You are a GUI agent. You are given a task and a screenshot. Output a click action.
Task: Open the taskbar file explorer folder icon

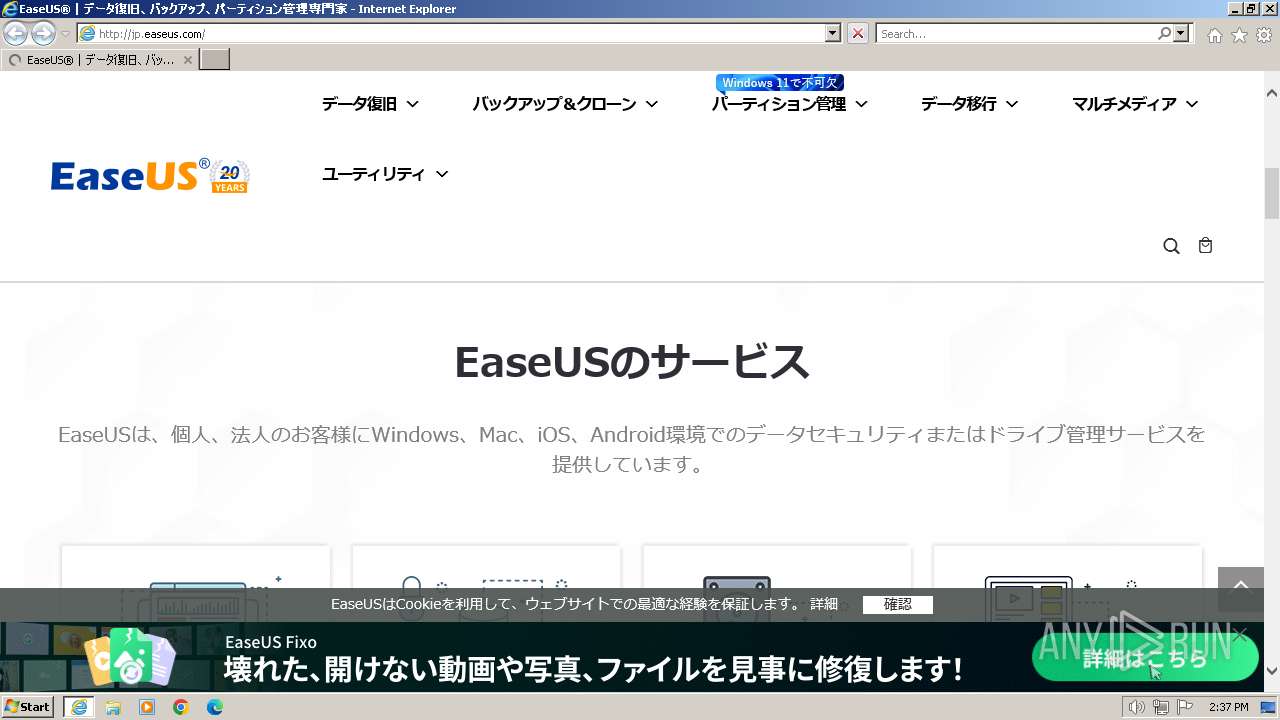(x=113, y=707)
